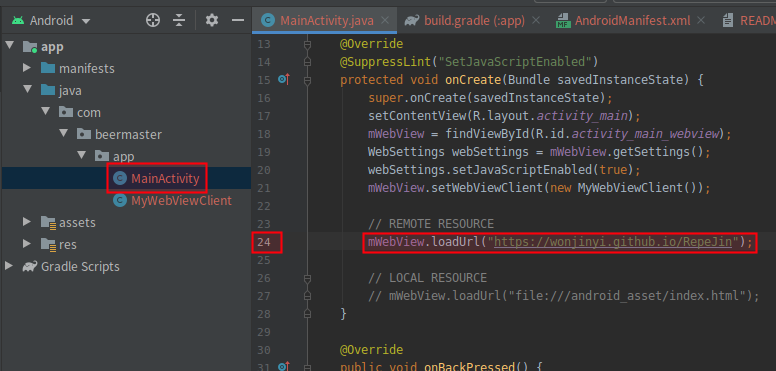Collapse the app module node
The image size is (776, 371).
point(9,46)
